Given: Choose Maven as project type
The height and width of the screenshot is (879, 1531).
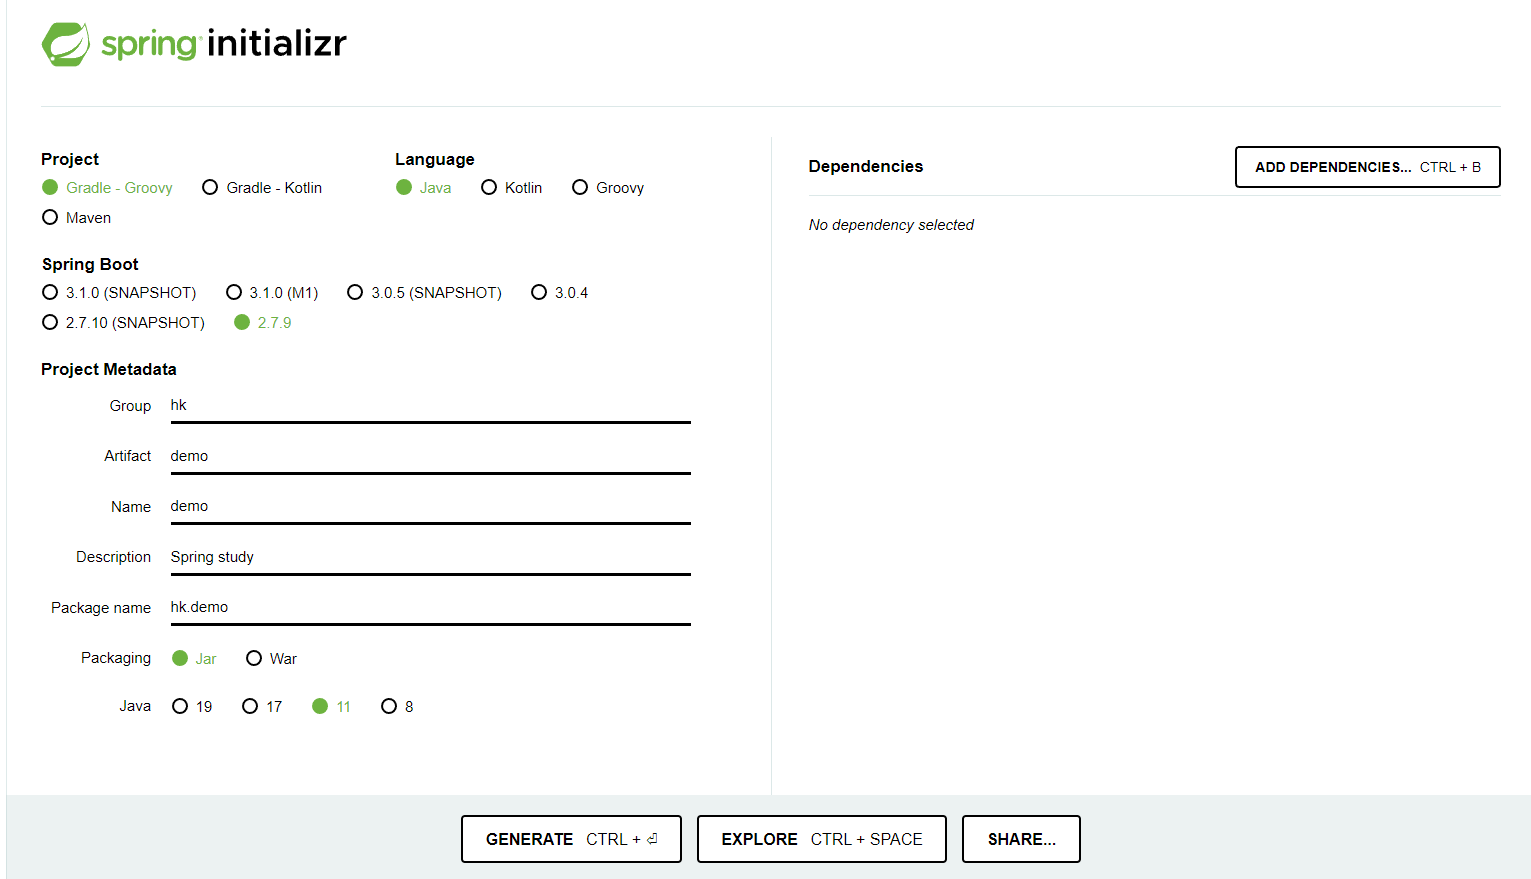Looking at the screenshot, I should (76, 218).
